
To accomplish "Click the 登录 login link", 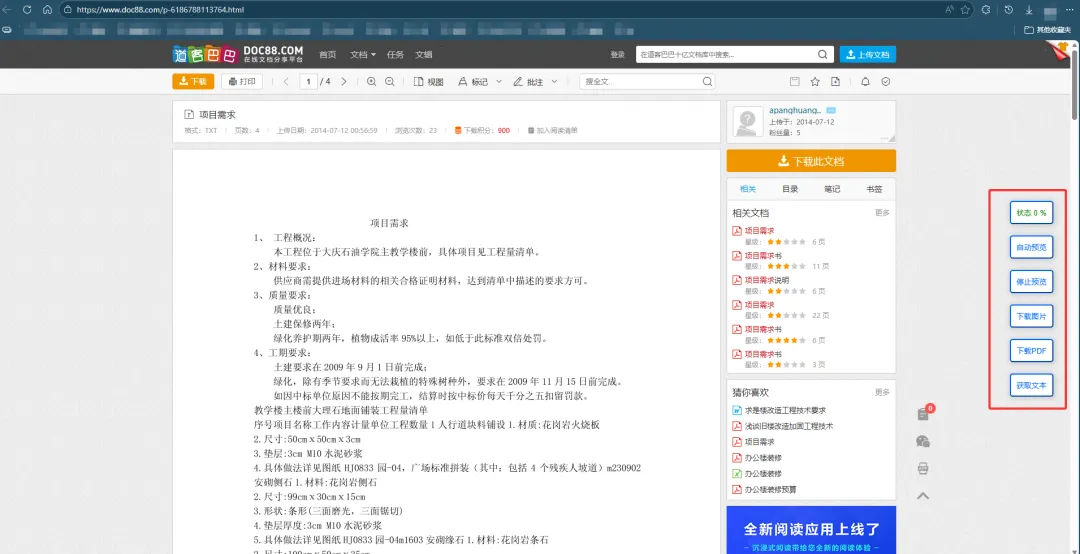I will click(x=617, y=54).
